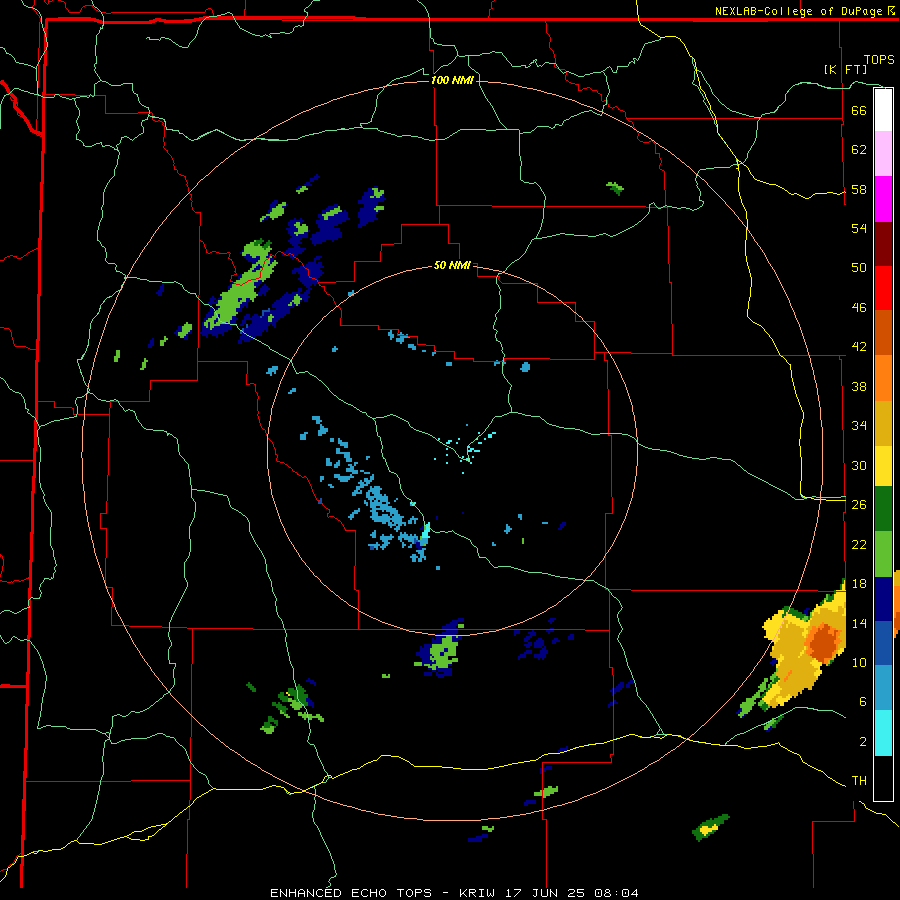Viewport: 900px width, 900px height.
Task: Click the orange core of the eastern storm
Action: [x=824, y=643]
